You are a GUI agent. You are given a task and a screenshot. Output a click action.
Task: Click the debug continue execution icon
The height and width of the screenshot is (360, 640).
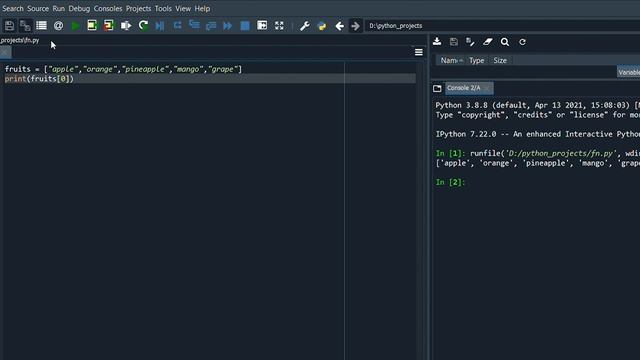228,26
